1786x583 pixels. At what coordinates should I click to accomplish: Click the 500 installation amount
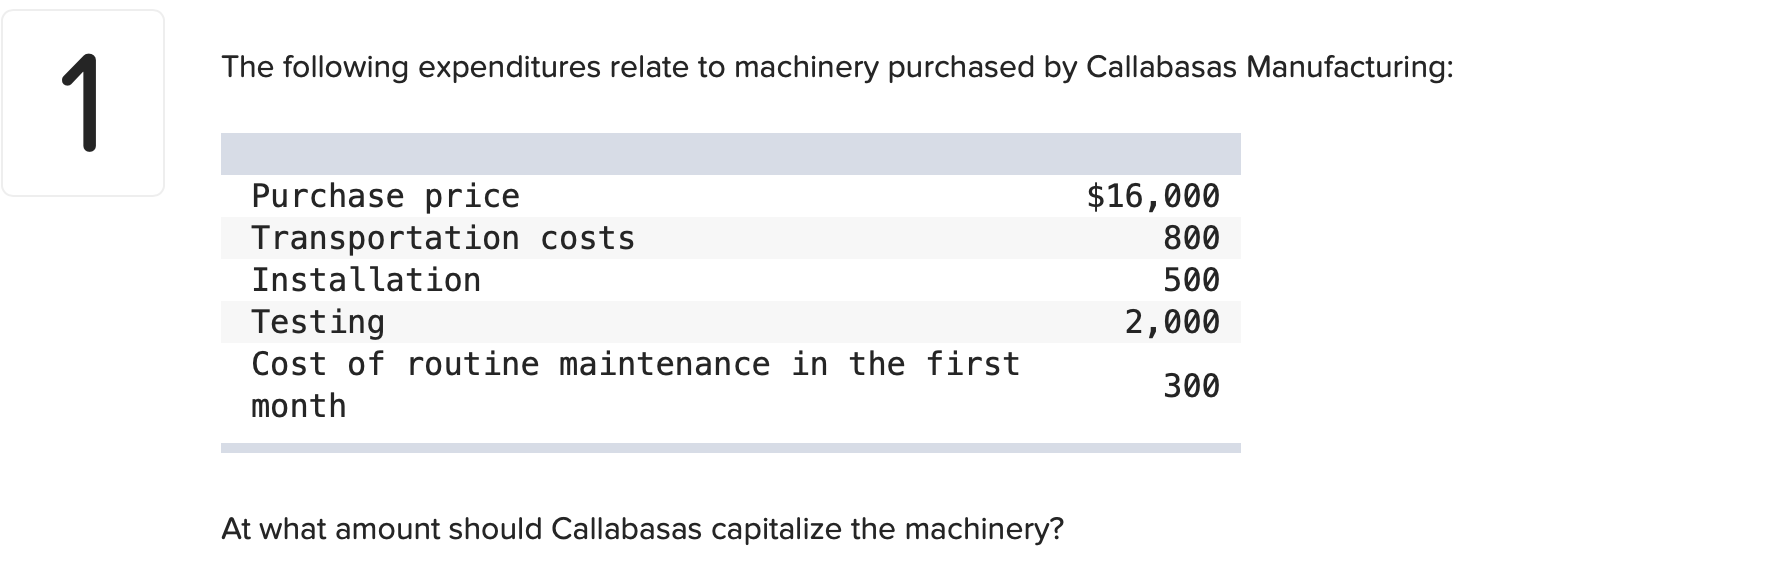click(1191, 280)
